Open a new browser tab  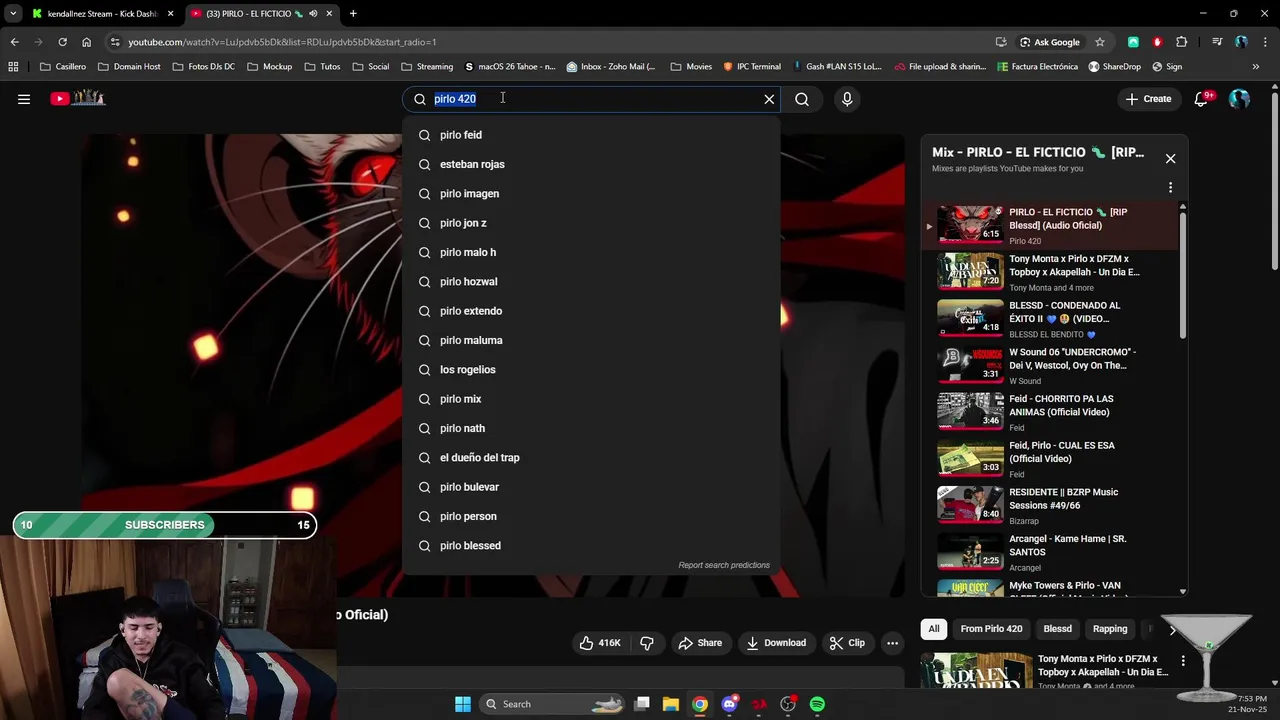tap(353, 14)
